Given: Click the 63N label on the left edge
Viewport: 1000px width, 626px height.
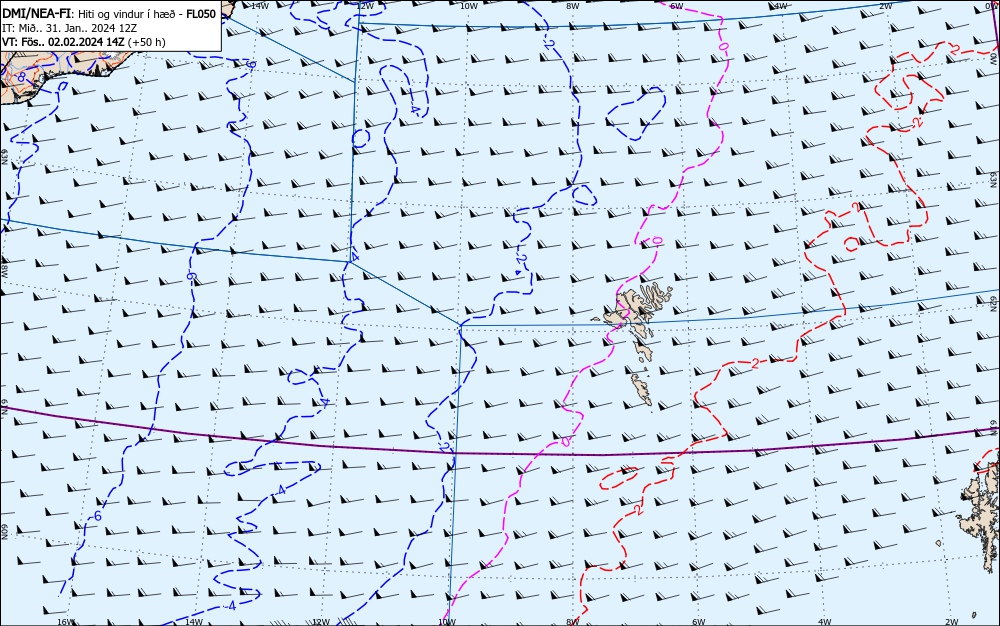Looking at the screenshot, I should [x=4, y=156].
